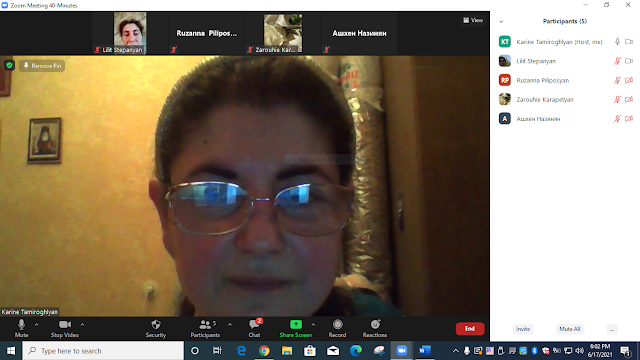
Task: Collapse Participants panel chevron
Action: [x=501, y=22]
